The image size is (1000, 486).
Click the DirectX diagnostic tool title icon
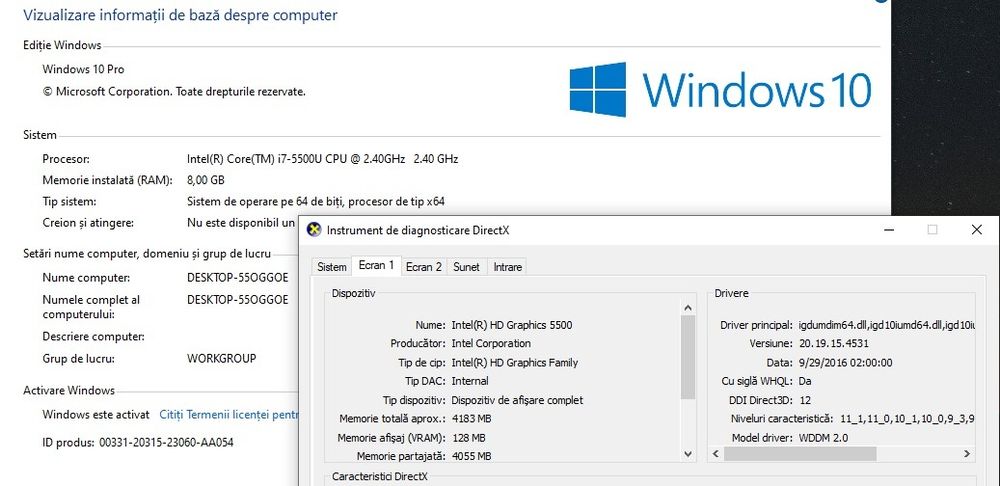(313, 230)
